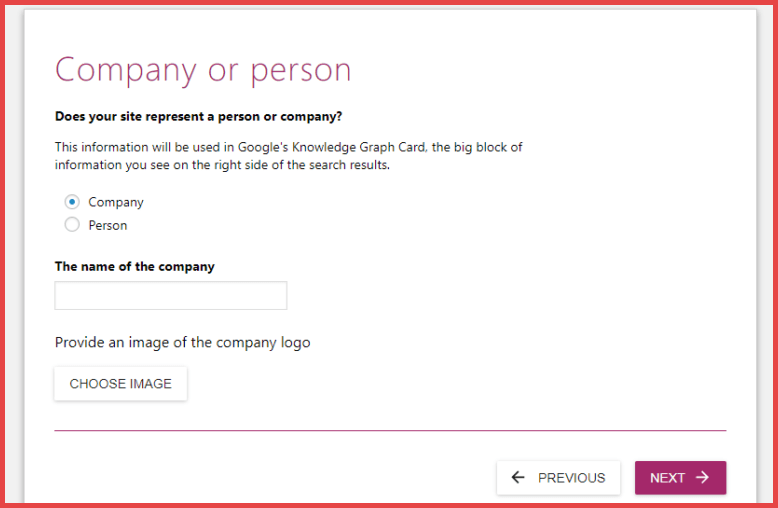Click the 'Company or person' page heading
778x508 pixels.
(203, 70)
